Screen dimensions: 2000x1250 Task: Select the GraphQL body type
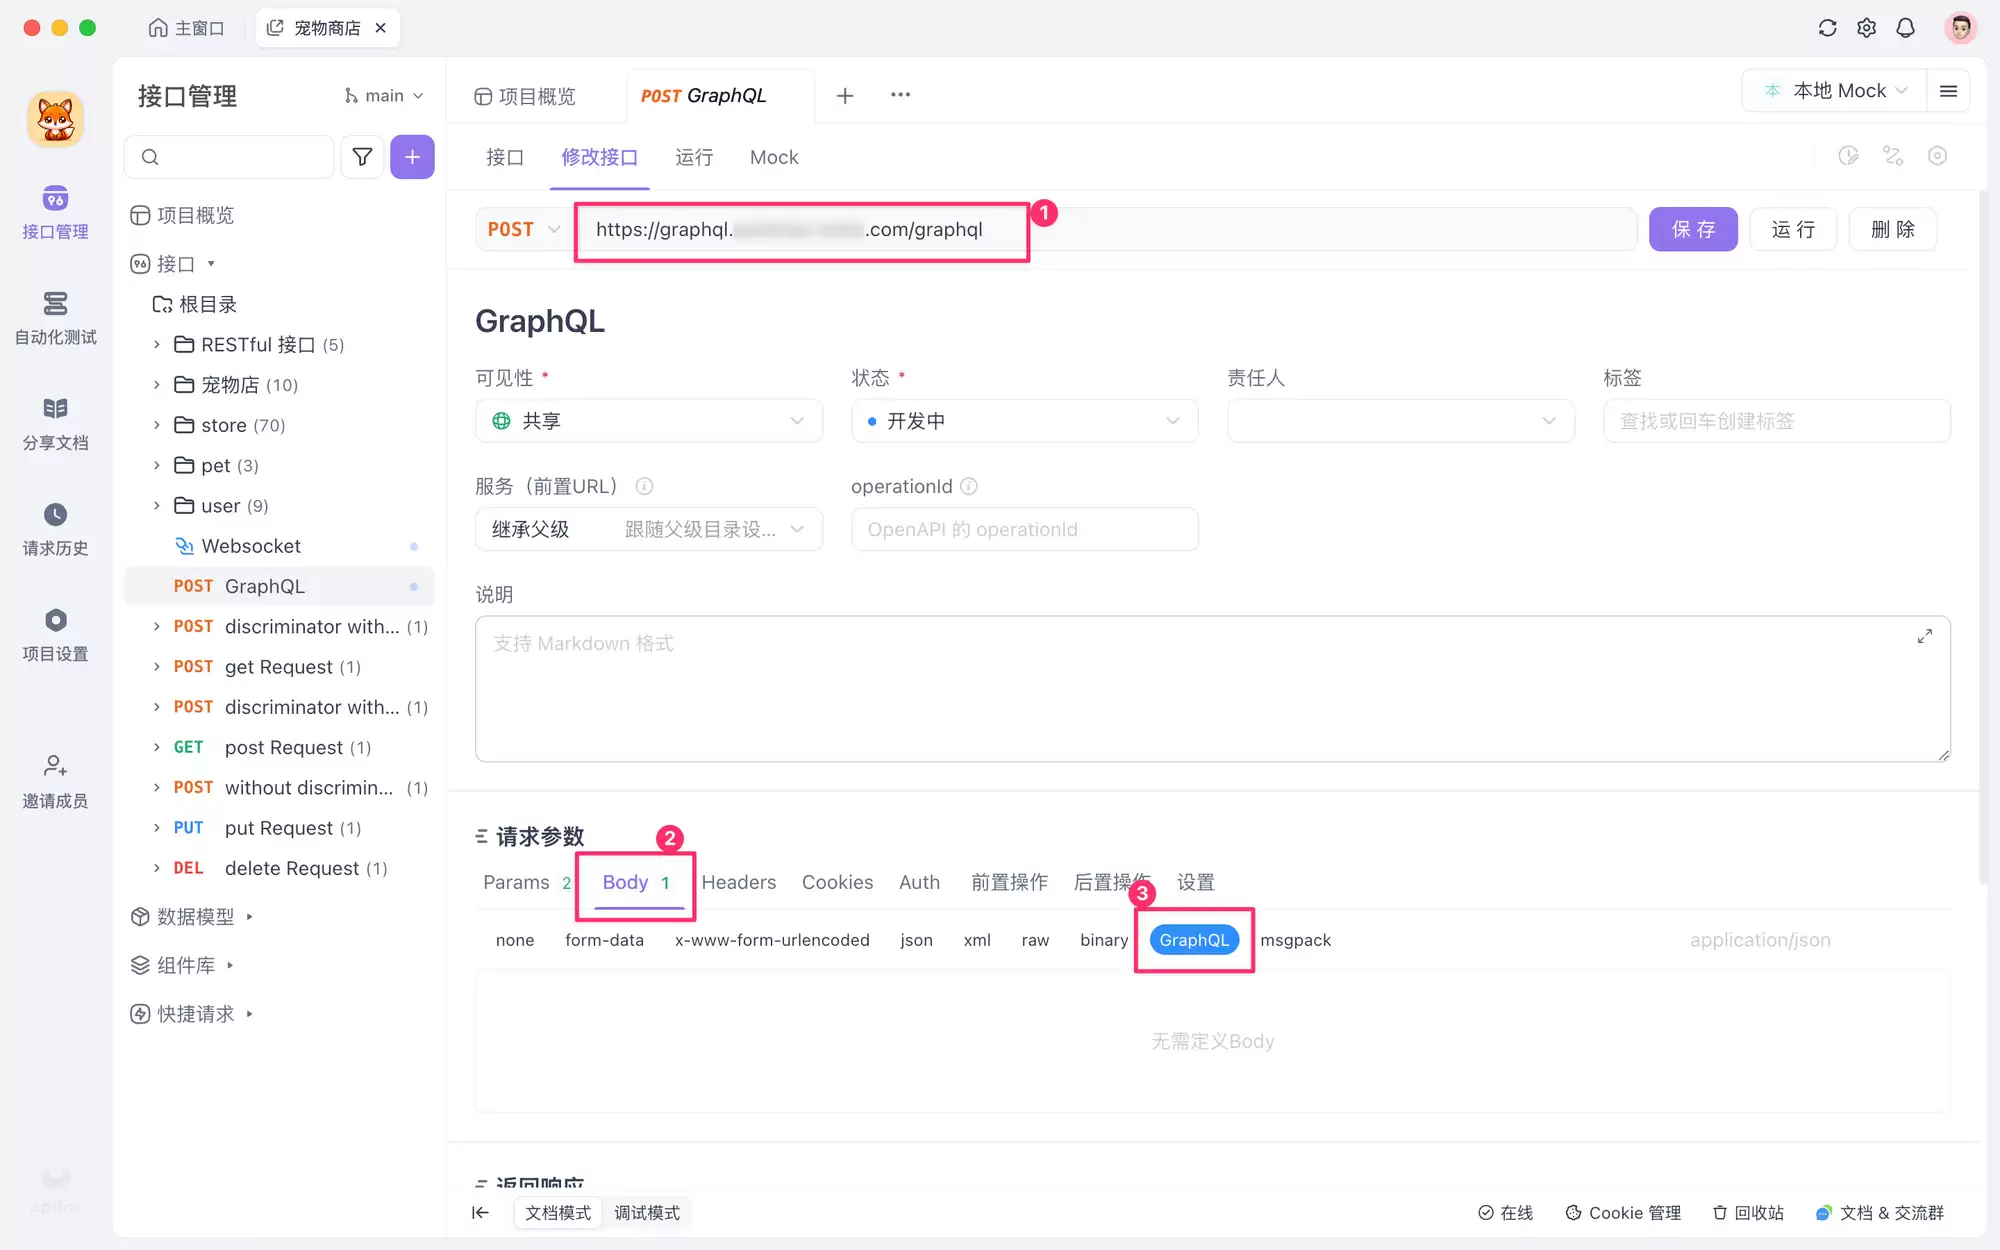point(1194,940)
